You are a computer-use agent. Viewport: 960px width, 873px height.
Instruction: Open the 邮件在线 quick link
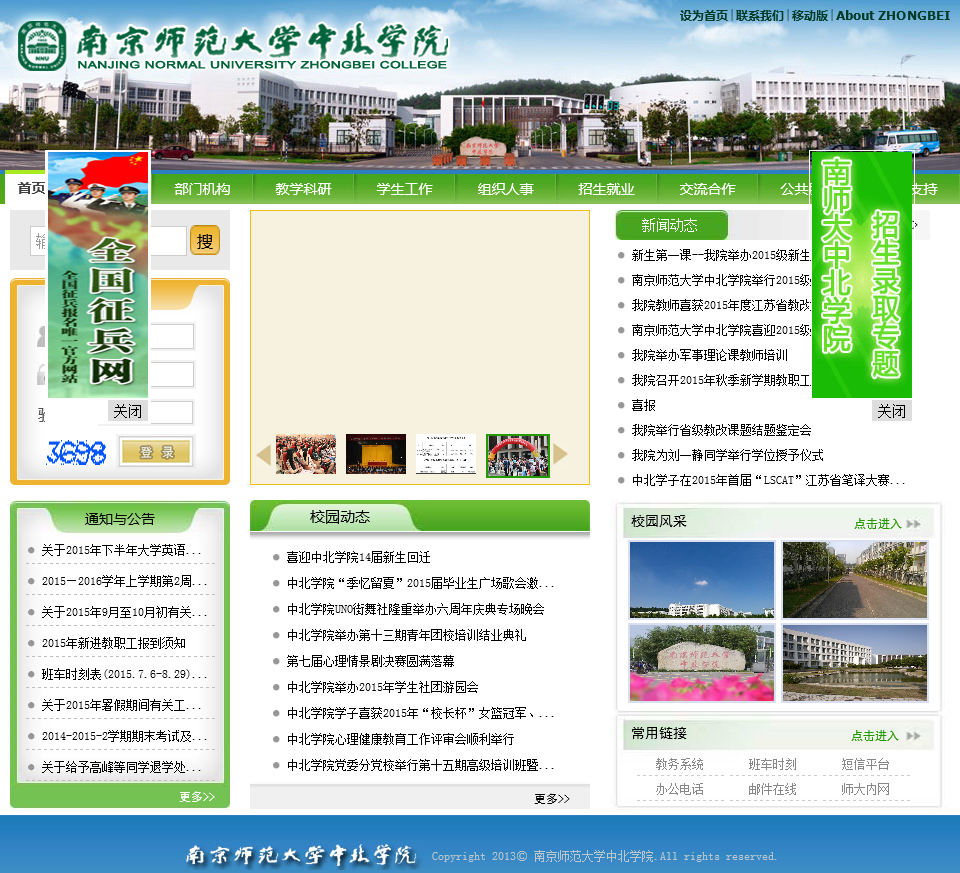[773, 789]
